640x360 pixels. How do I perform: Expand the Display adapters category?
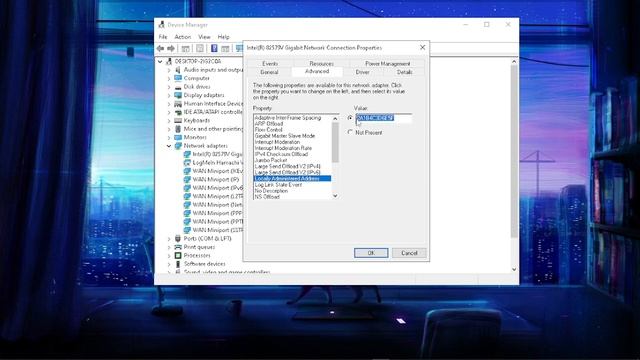(169, 95)
